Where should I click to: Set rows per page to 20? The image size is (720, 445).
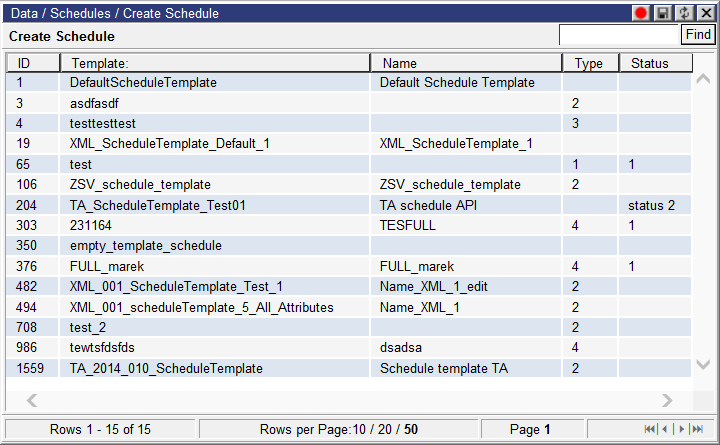[383, 429]
